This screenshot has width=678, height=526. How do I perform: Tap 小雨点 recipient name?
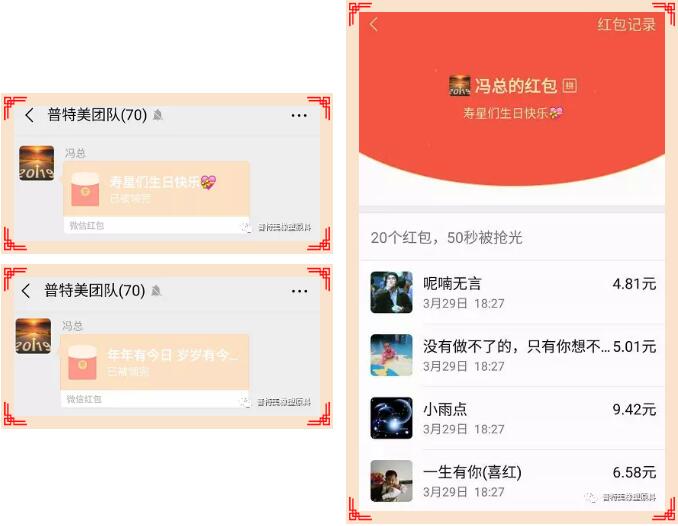445,409
